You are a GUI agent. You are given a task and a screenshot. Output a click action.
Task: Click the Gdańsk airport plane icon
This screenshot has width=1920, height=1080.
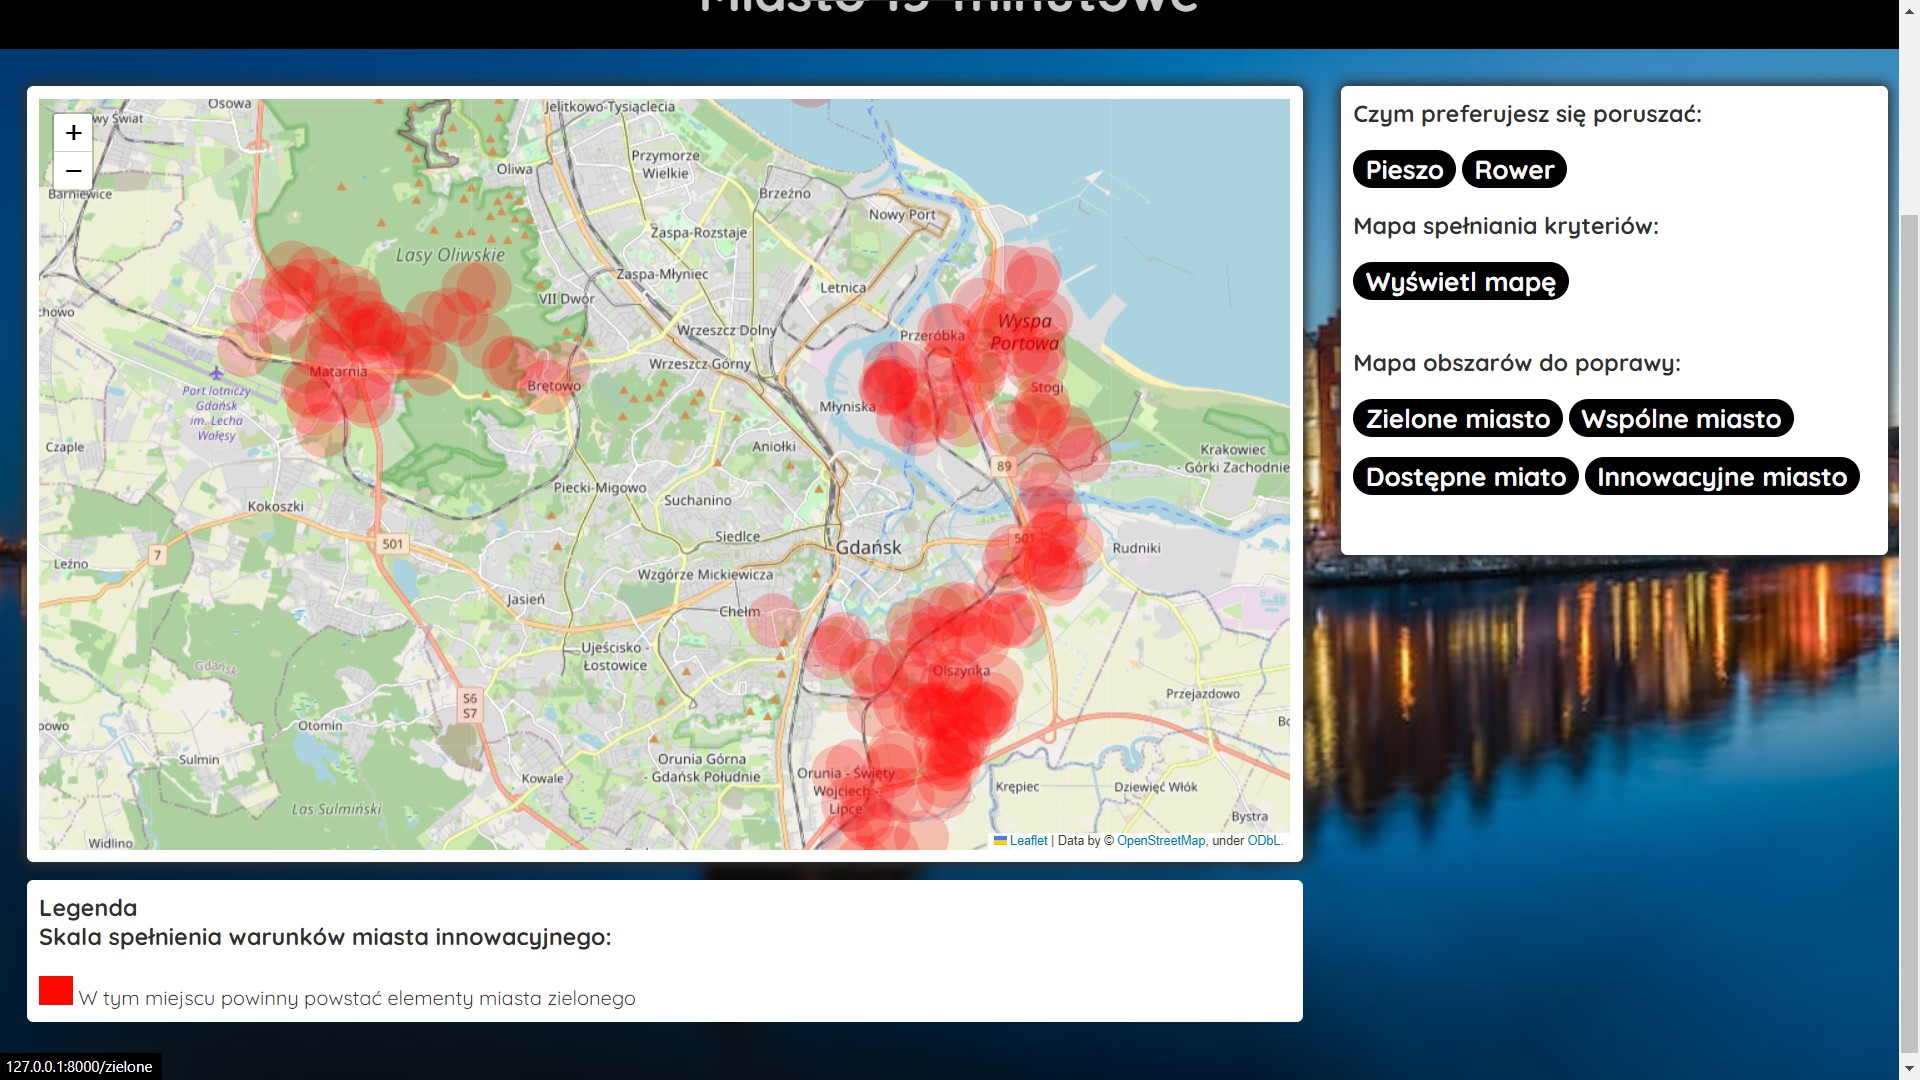click(216, 373)
